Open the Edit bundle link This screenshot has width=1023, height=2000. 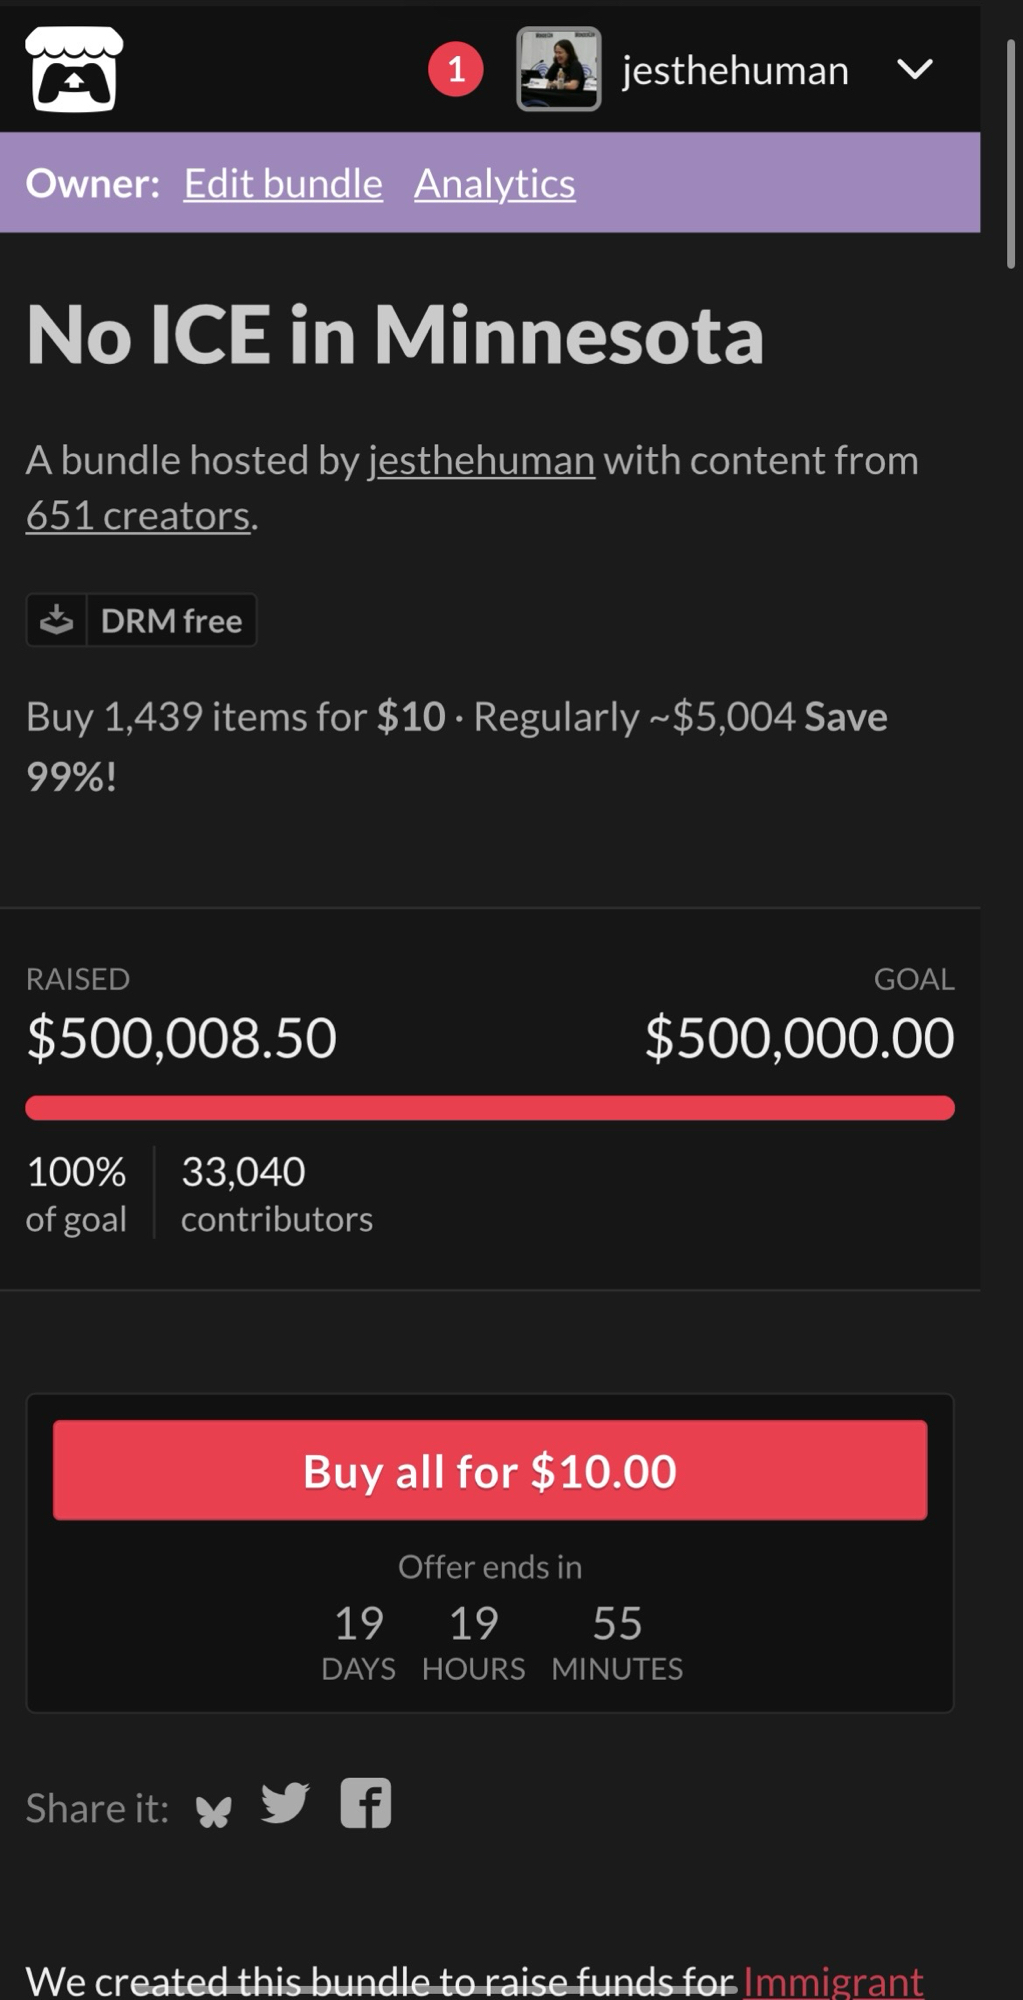pyautogui.click(x=283, y=183)
